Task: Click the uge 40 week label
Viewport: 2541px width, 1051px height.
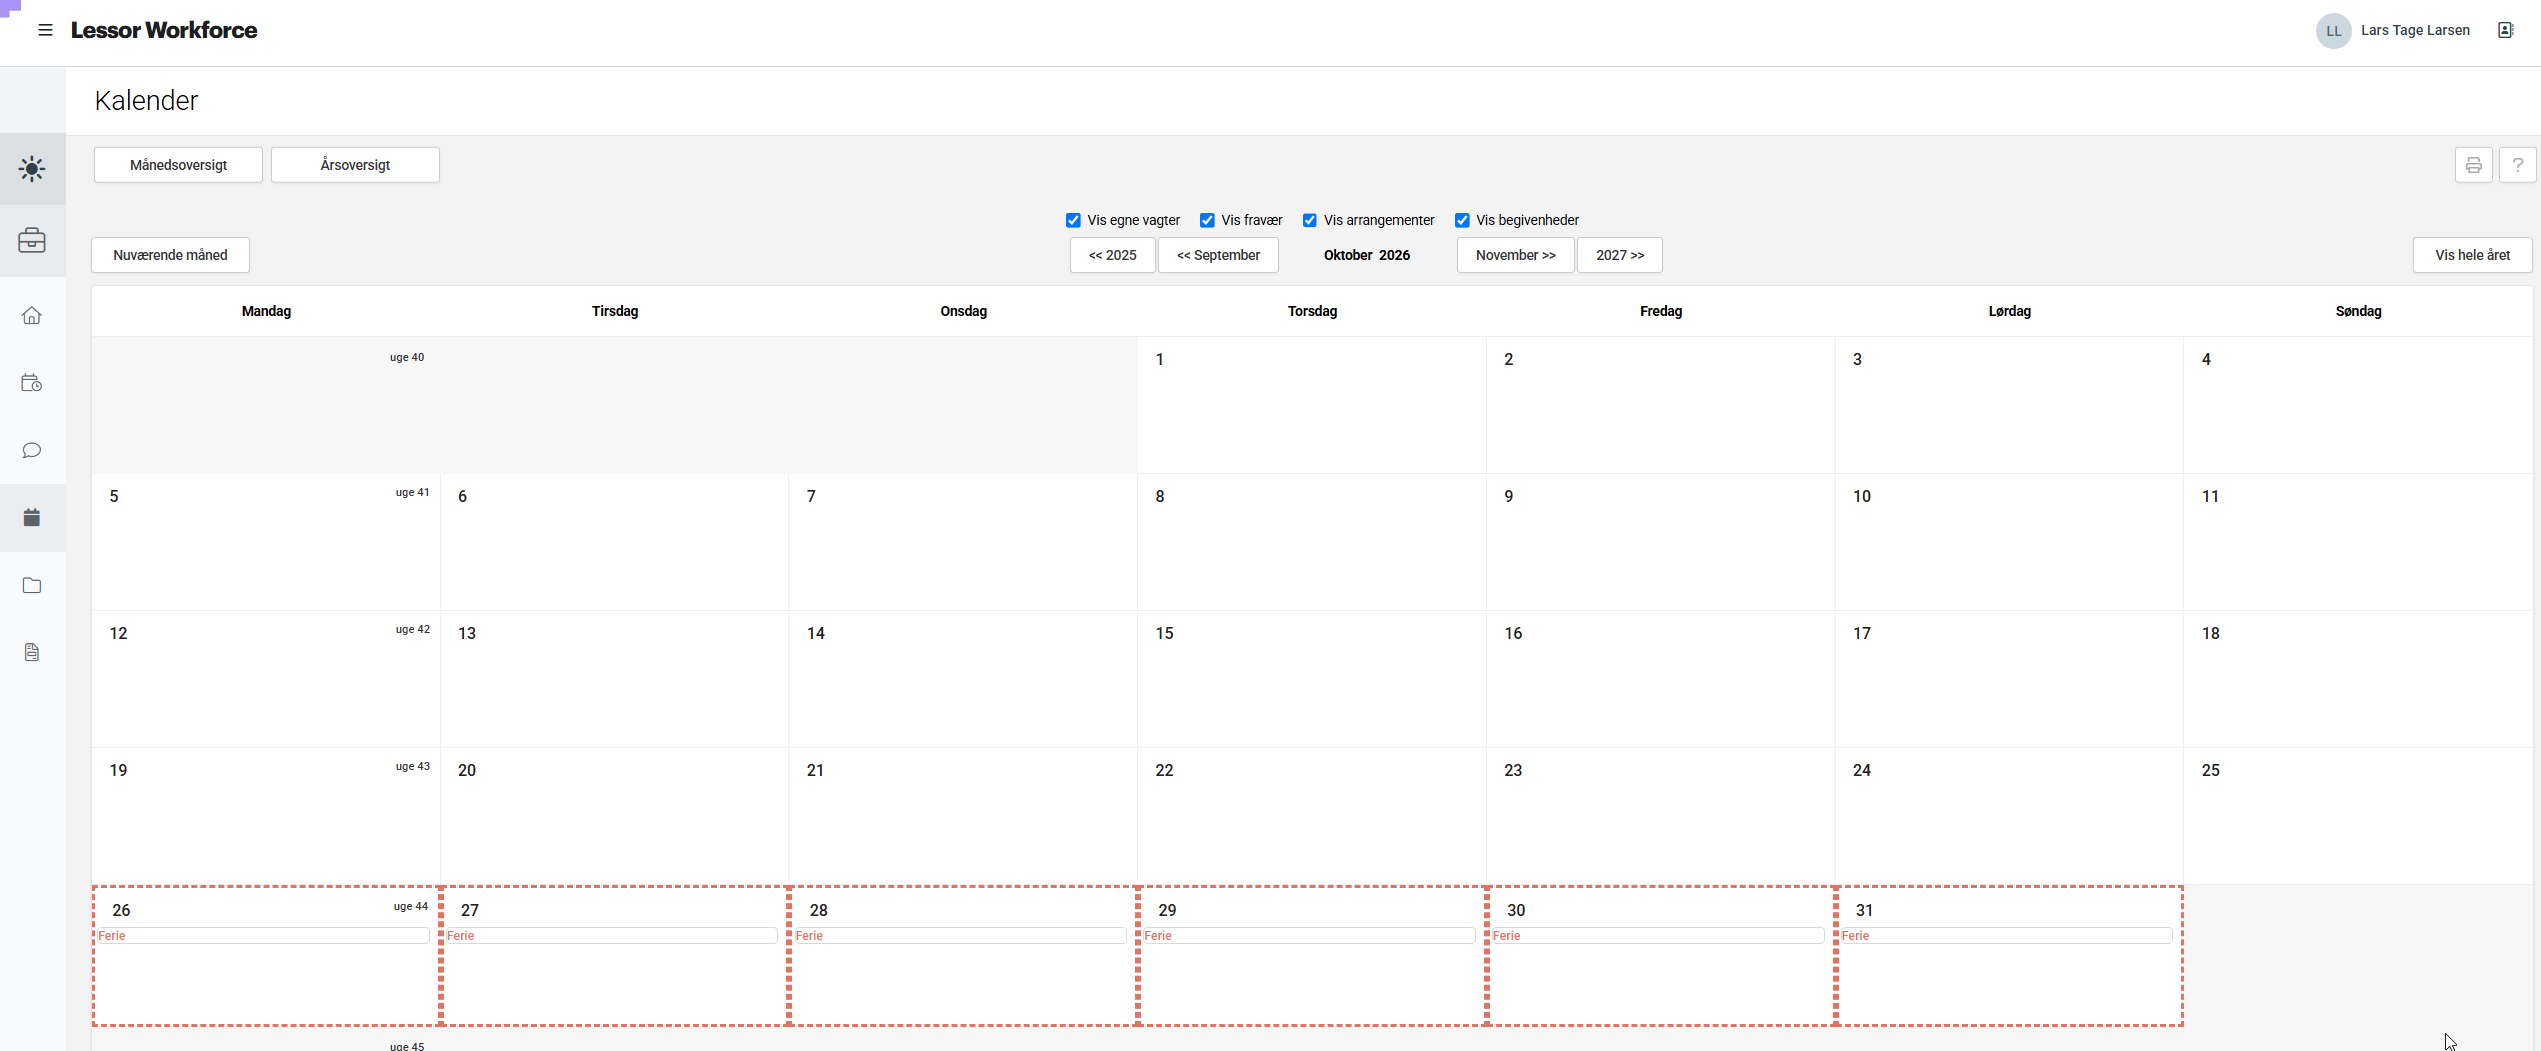Action: click(407, 357)
